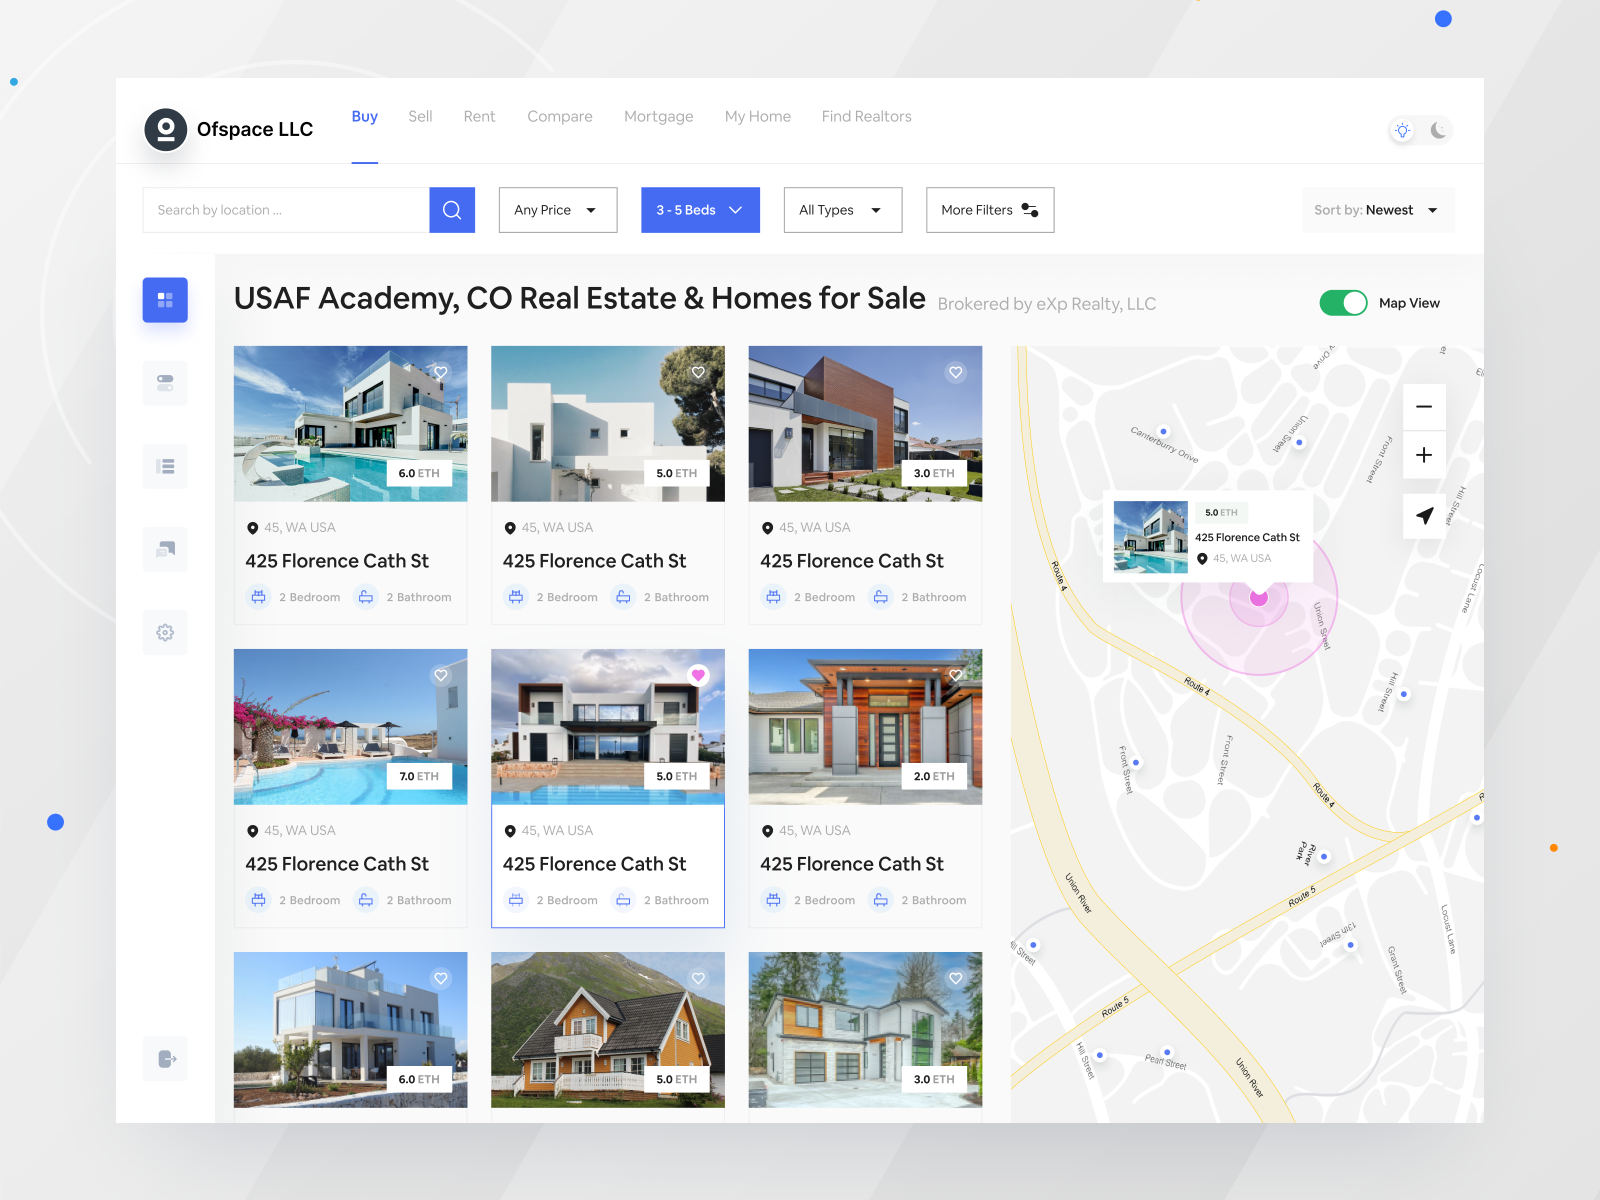
Task: Switch to dark mode with moon icon
Action: [x=1438, y=130]
